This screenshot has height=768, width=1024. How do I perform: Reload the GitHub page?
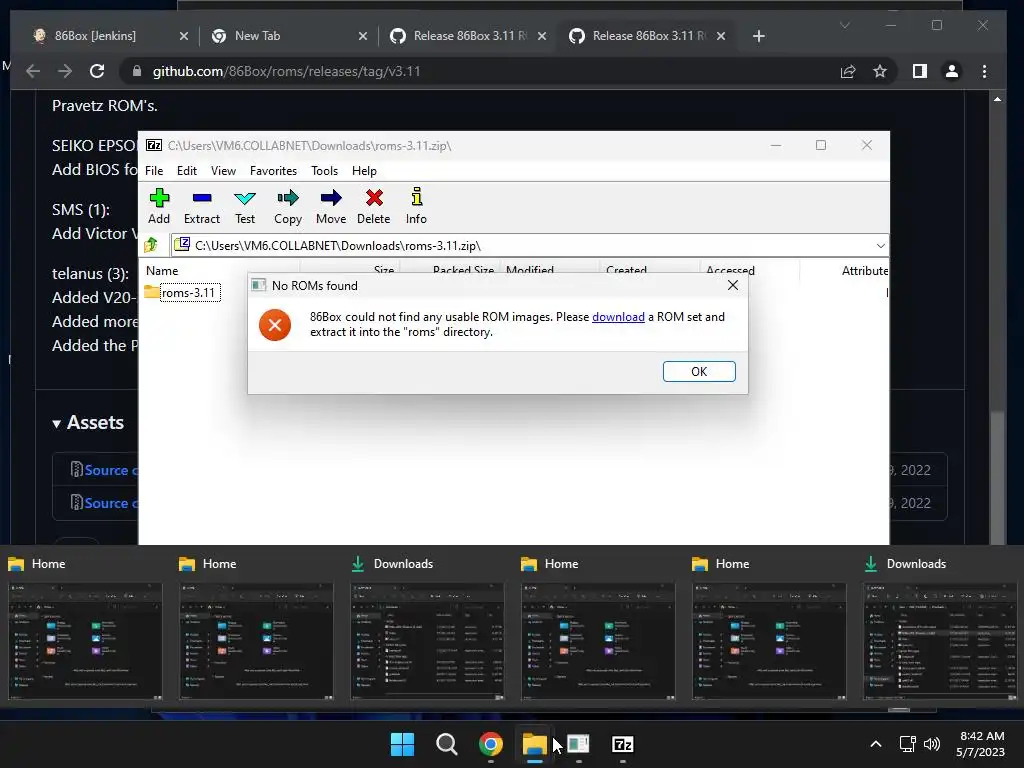pos(97,71)
